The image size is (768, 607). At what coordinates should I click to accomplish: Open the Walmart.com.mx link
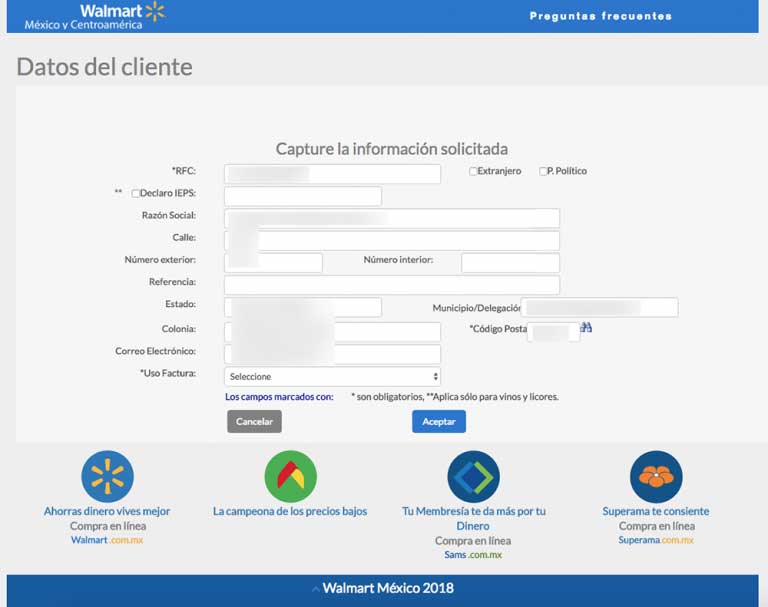coord(107,540)
